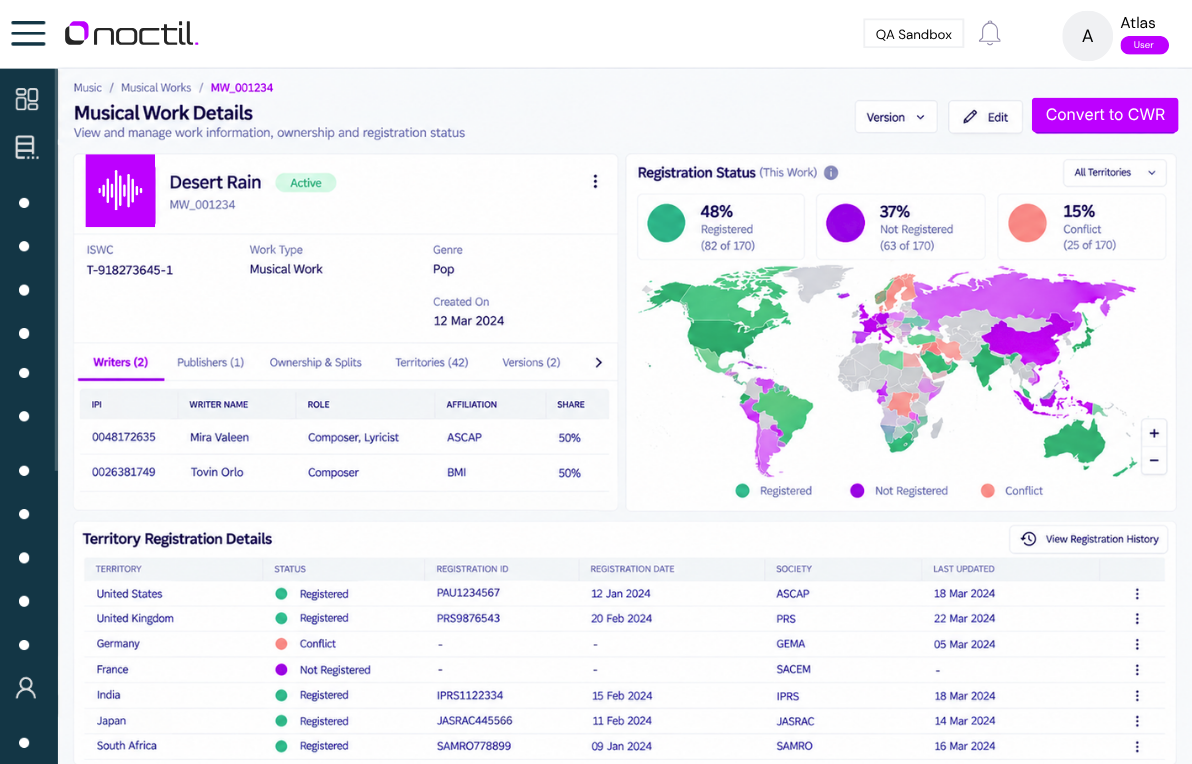Zoom in on the map
This screenshot has height=764, width=1192.
click(1154, 433)
